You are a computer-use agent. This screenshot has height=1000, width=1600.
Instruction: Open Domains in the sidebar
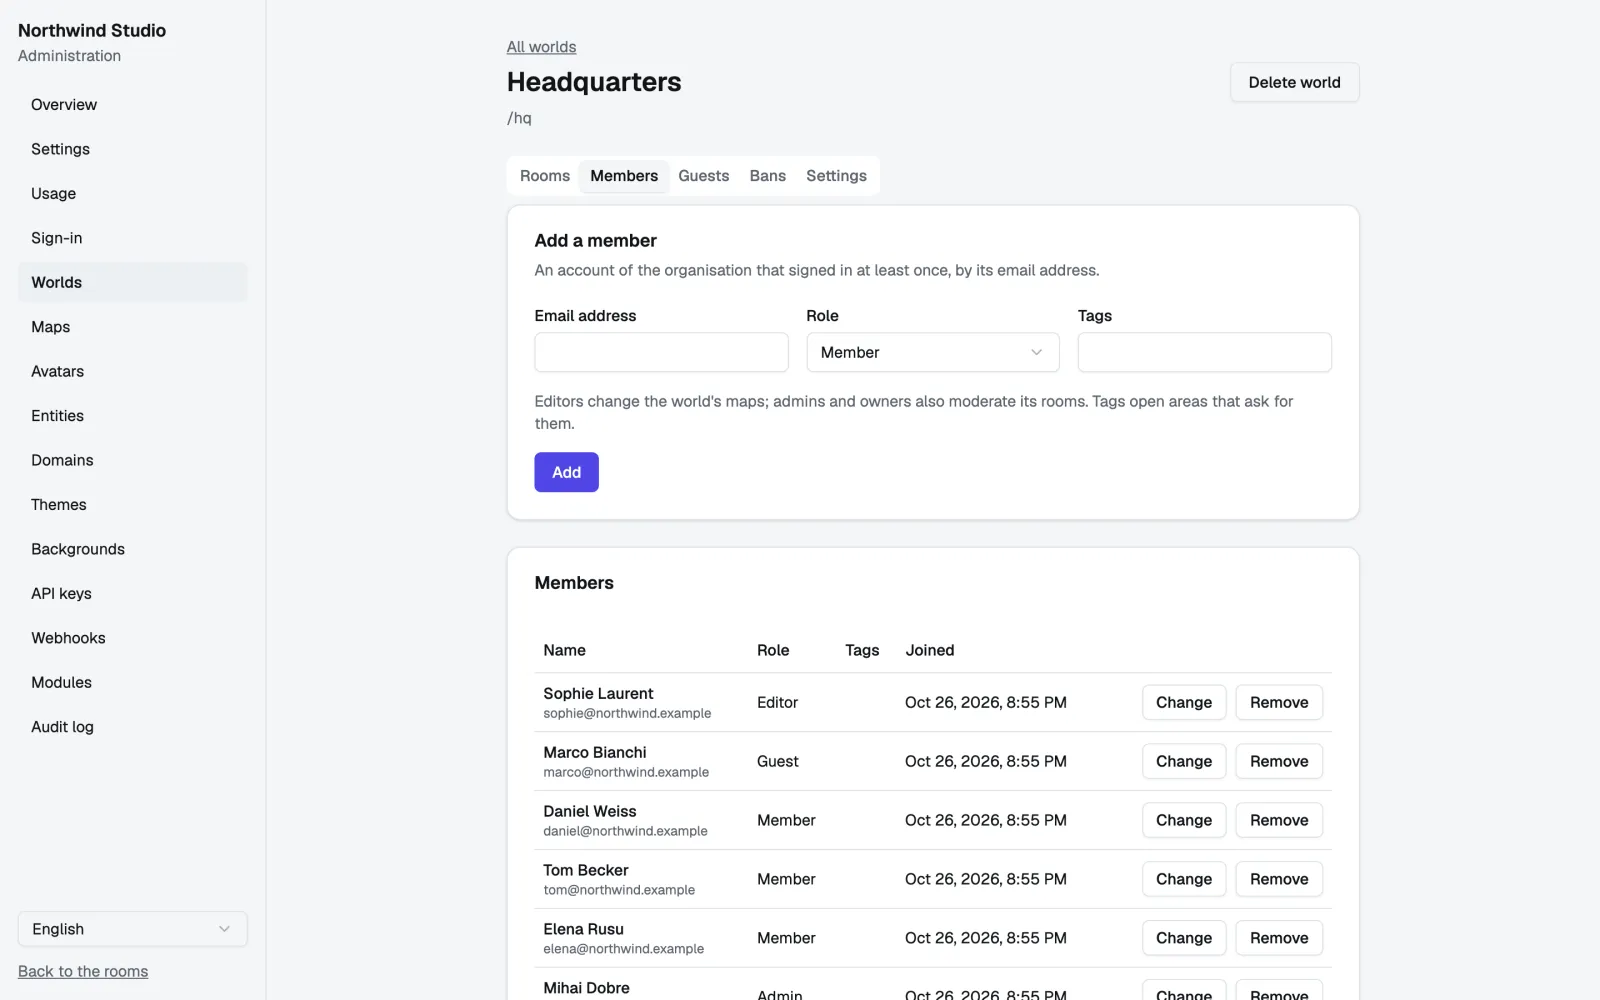[132, 460]
